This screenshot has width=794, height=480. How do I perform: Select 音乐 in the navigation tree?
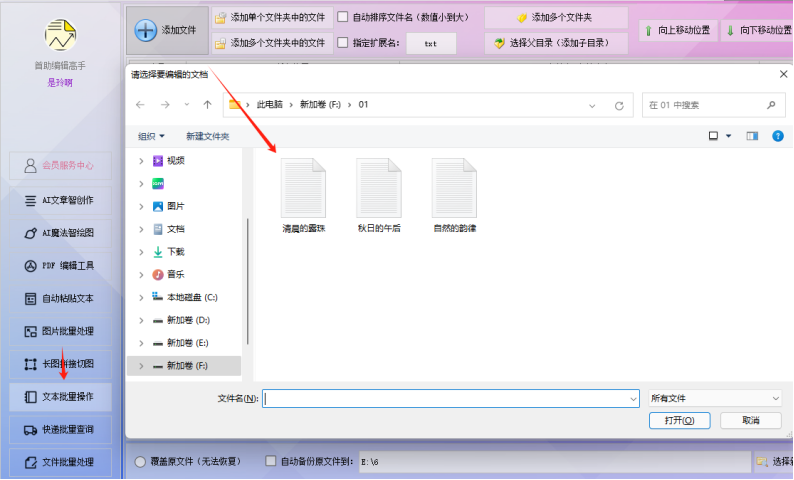click(x=176, y=274)
